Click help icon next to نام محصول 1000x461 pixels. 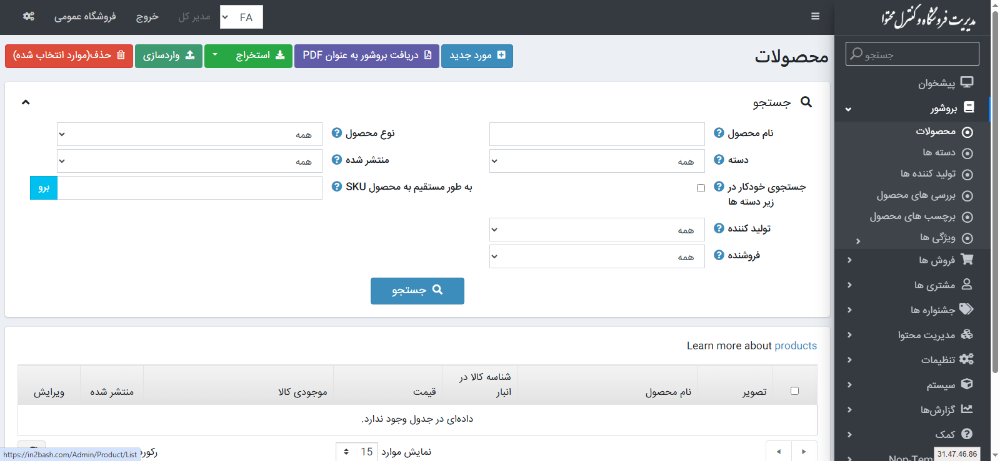pos(720,133)
